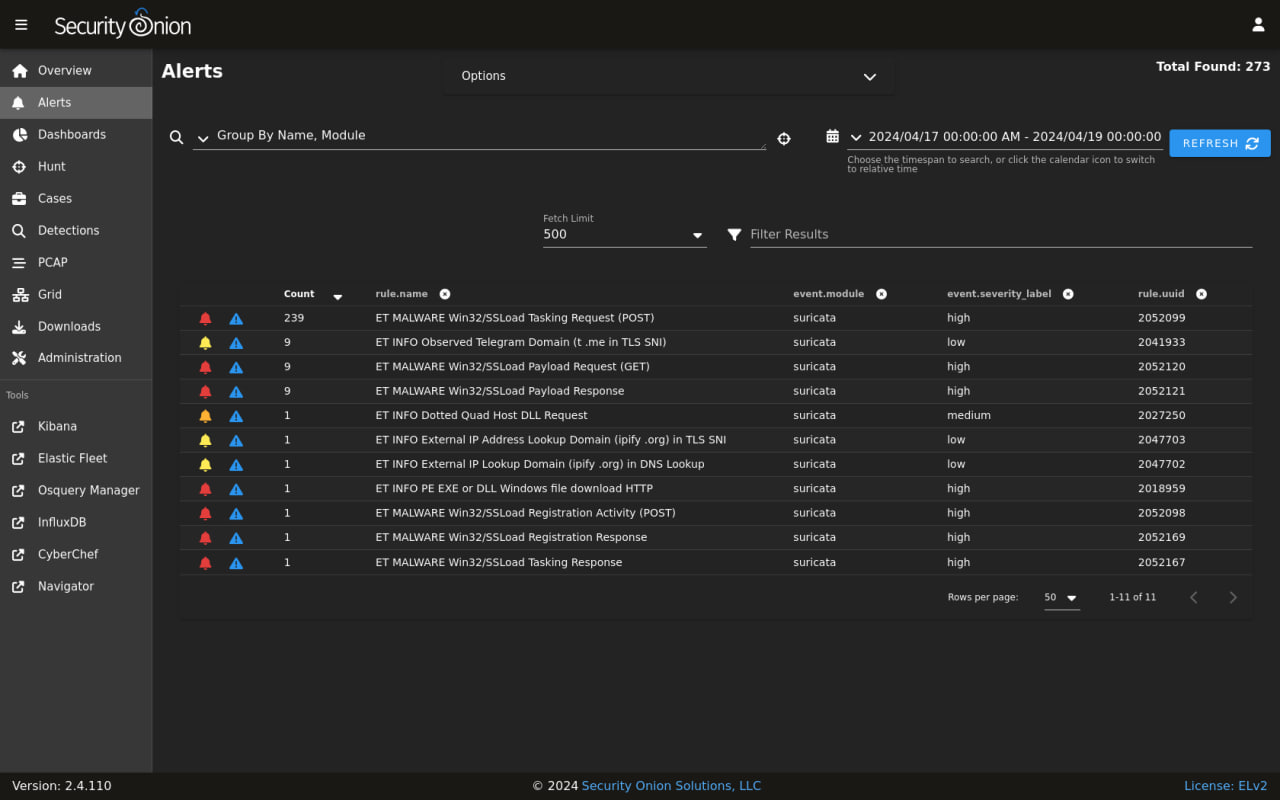
Task: Acknowledge the SSLoad Registration Activity (POST) bell
Action: (206, 514)
